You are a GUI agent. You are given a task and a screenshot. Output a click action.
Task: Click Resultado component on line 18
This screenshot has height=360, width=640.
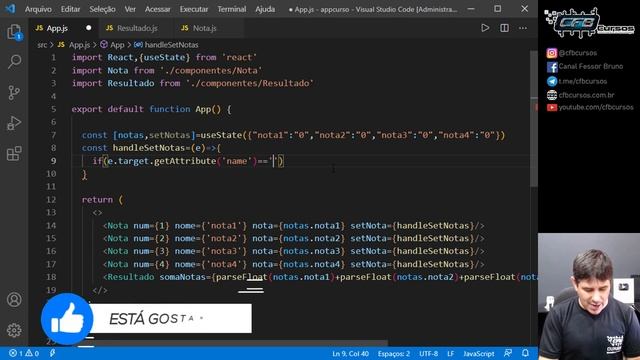point(131,277)
